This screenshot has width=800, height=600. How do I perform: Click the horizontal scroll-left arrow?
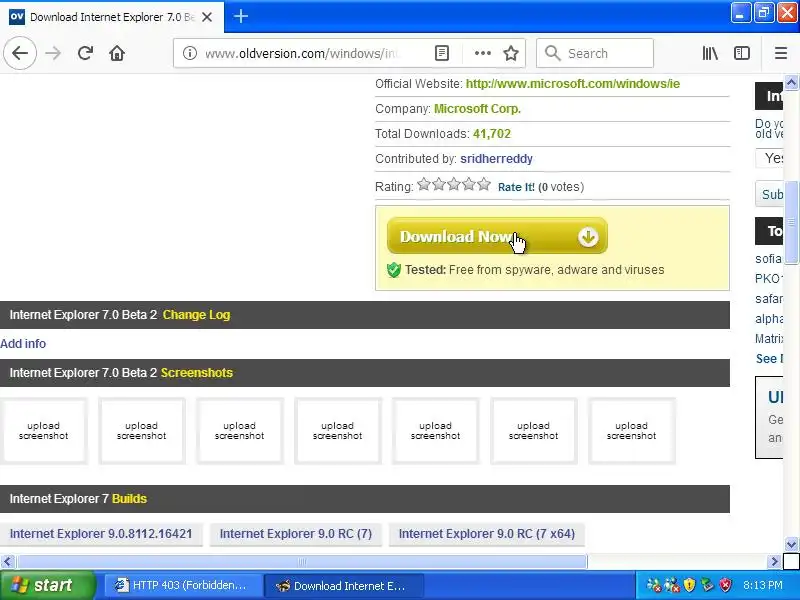click(7, 562)
